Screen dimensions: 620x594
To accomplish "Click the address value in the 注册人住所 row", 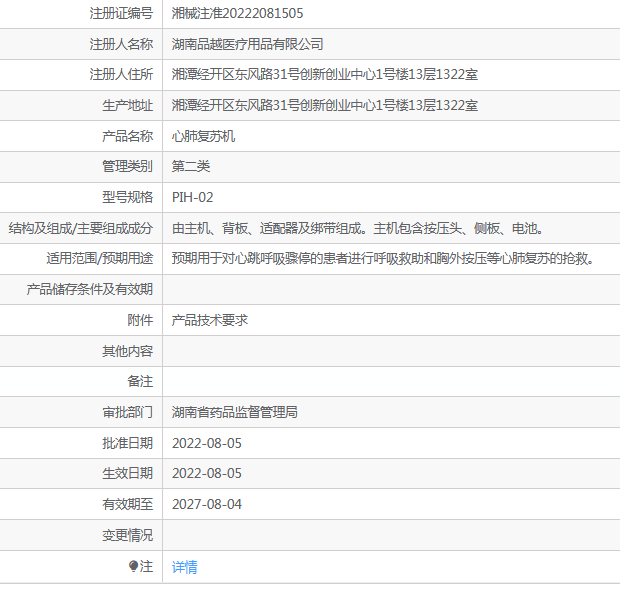I will click(x=325, y=74).
